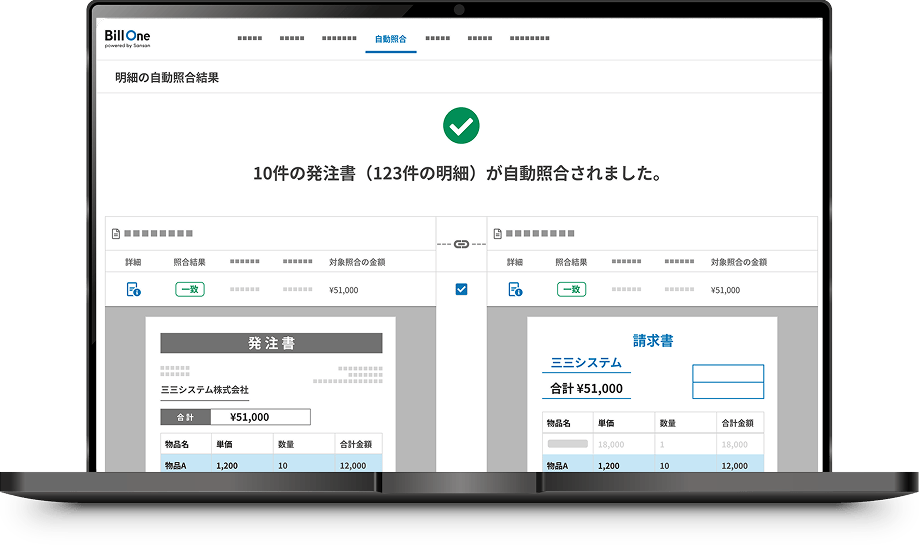Image resolution: width=920 pixels, height=552 pixels.
Task: Open detail icon in invoice row
Action: 515,289
